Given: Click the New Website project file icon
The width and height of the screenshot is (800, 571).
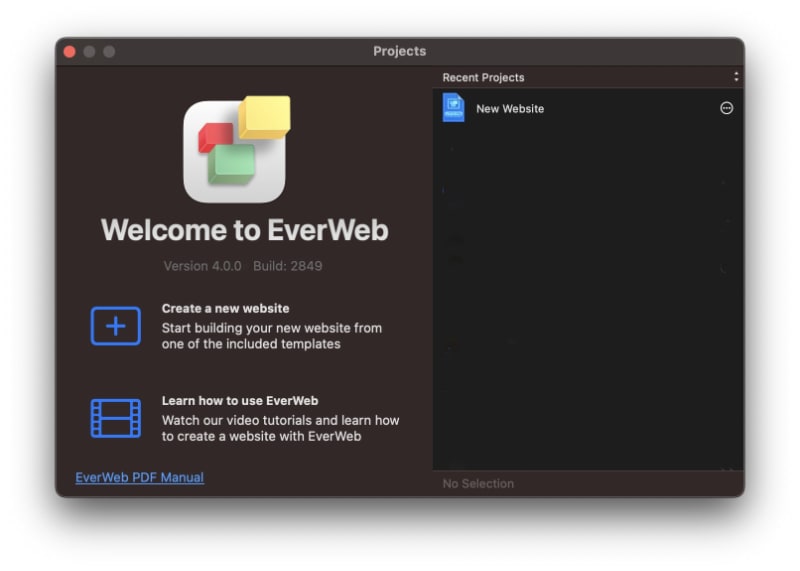Looking at the screenshot, I should (453, 108).
